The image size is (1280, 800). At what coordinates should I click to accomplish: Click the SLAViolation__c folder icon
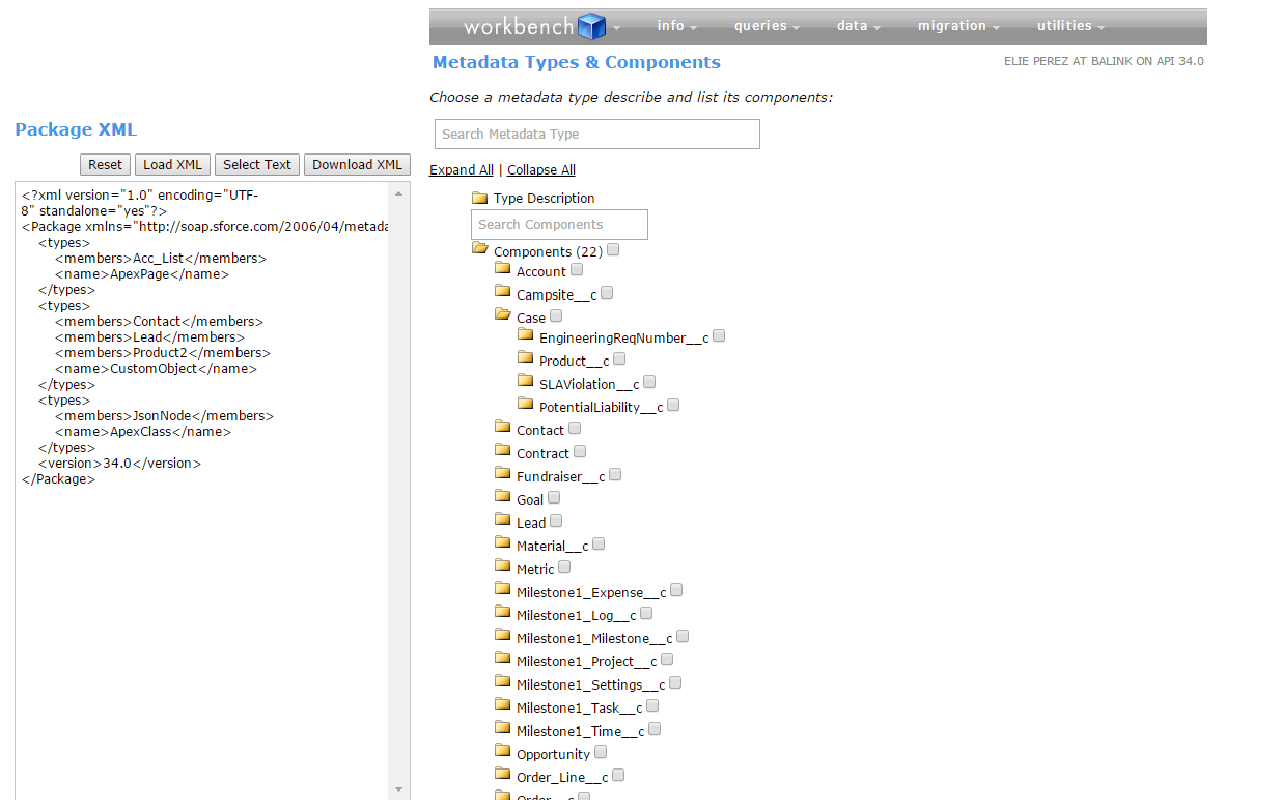pos(526,381)
